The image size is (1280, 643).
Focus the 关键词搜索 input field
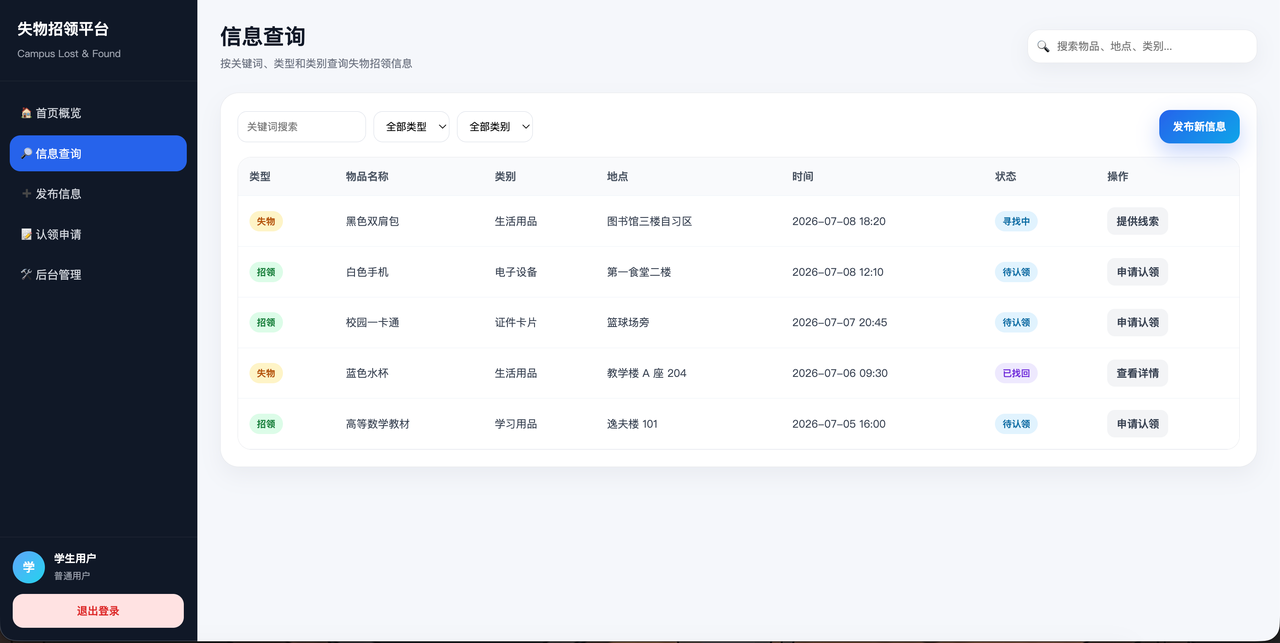[301, 127]
